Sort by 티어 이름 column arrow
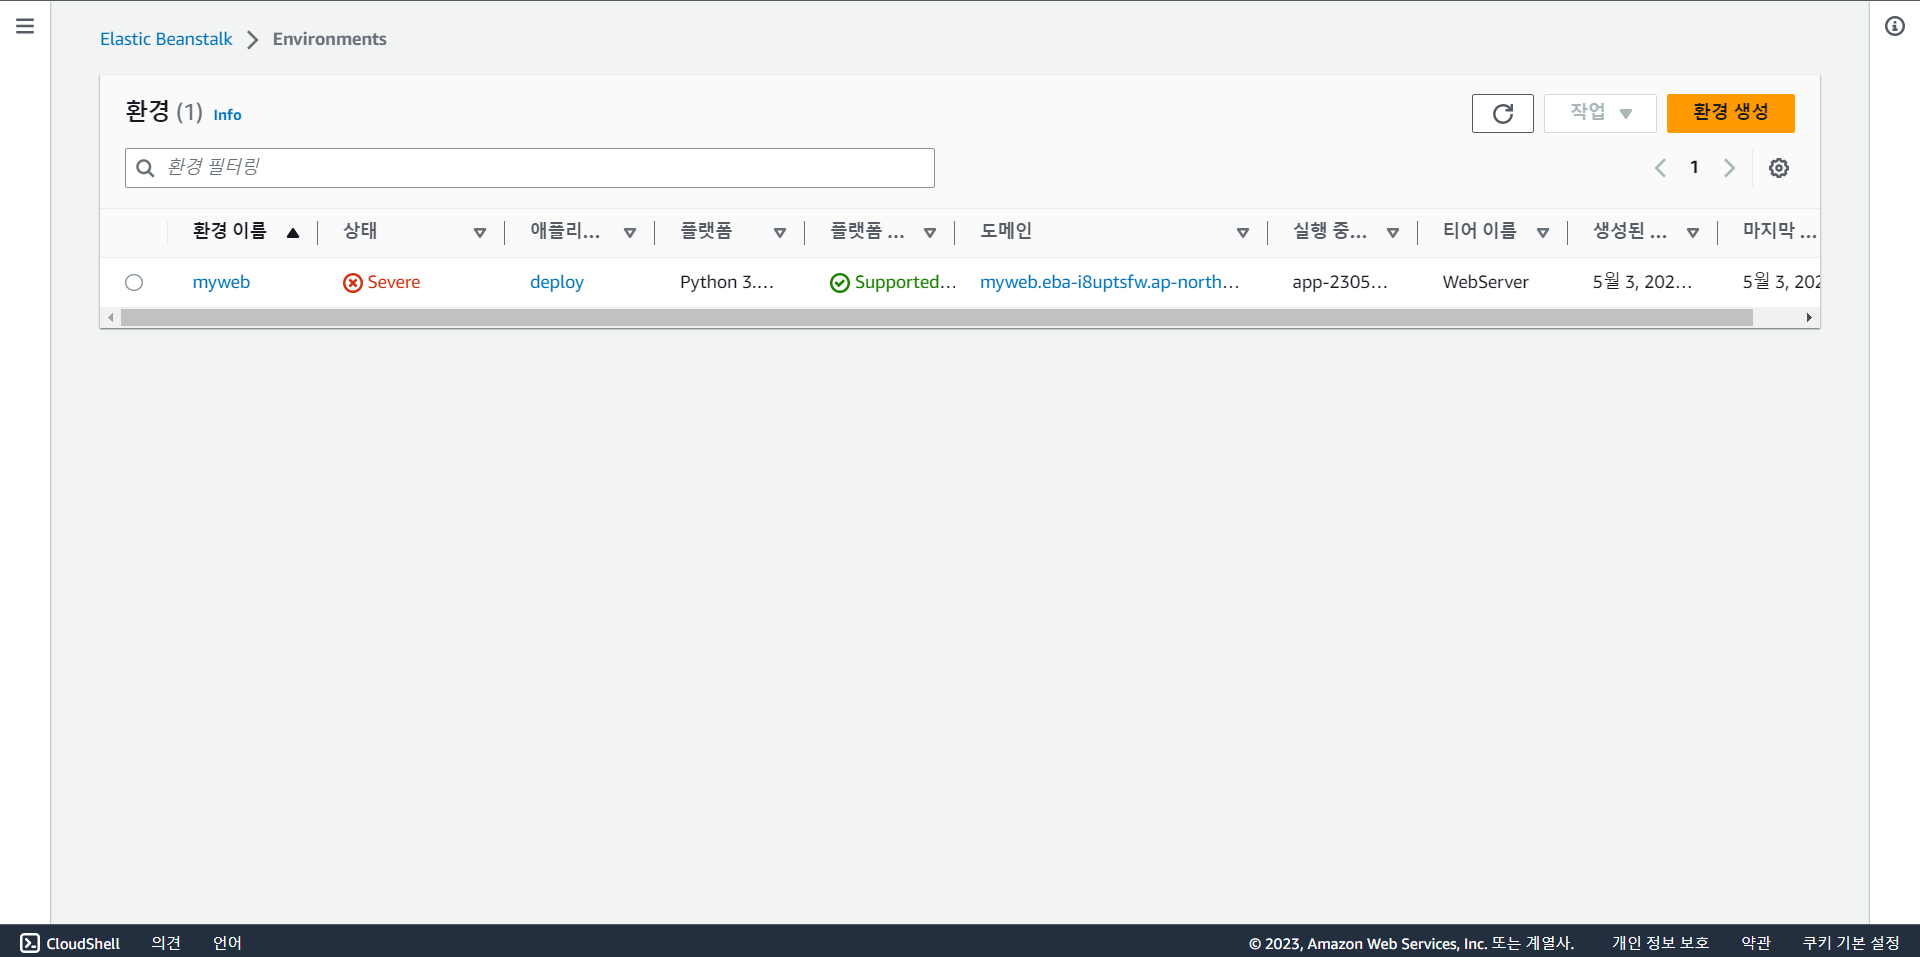This screenshot has width=1920, height=957. [1543, 233]
